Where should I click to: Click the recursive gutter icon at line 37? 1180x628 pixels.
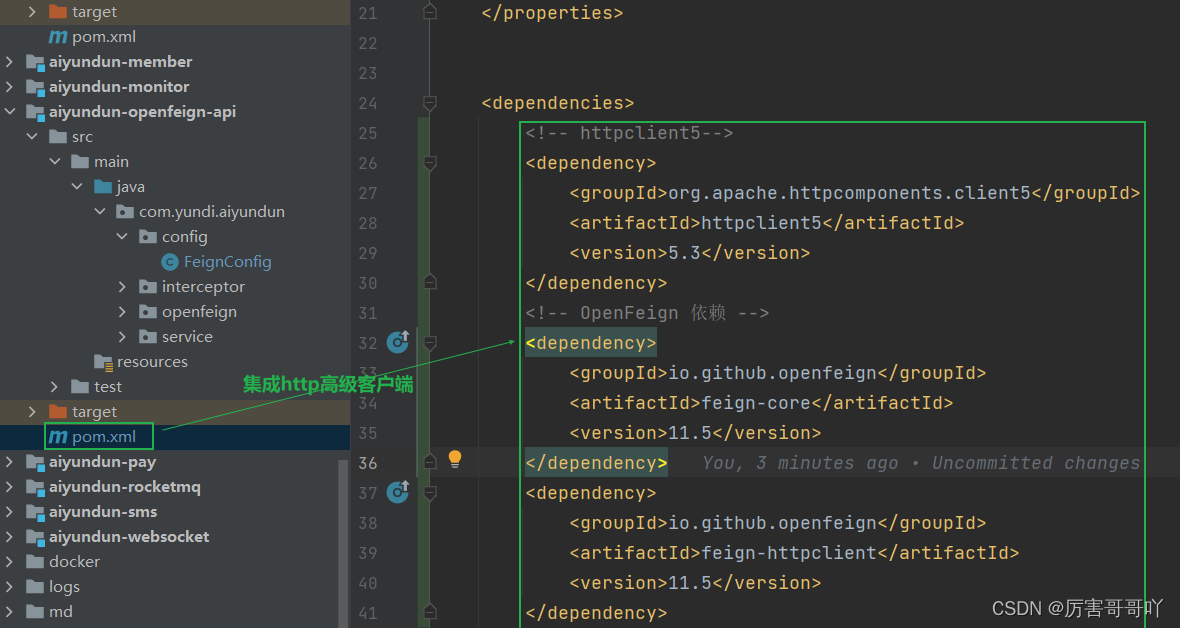397,492
